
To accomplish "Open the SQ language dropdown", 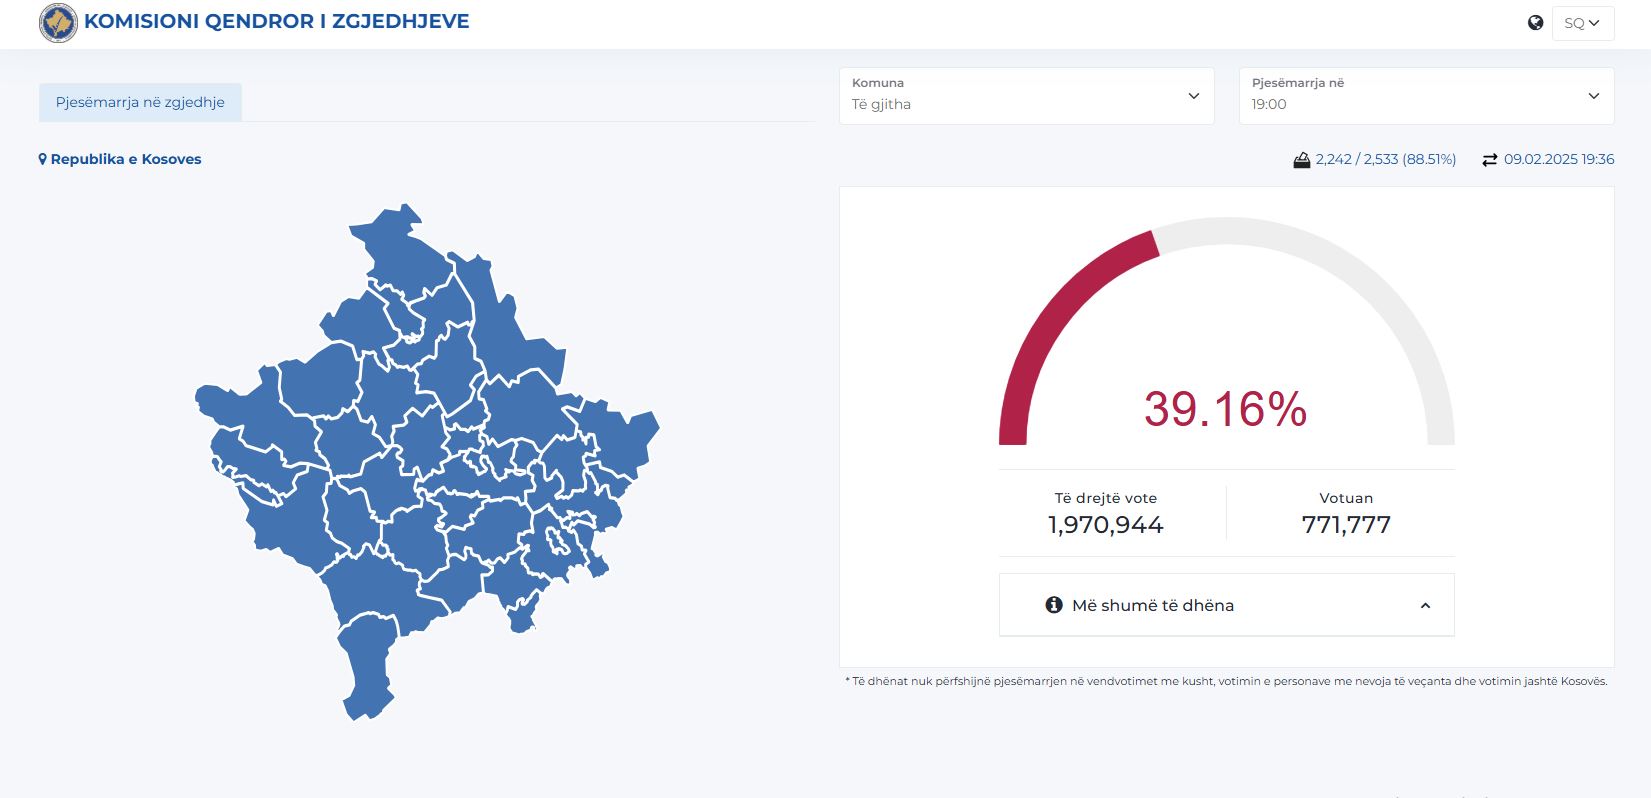I will 1582,23.
